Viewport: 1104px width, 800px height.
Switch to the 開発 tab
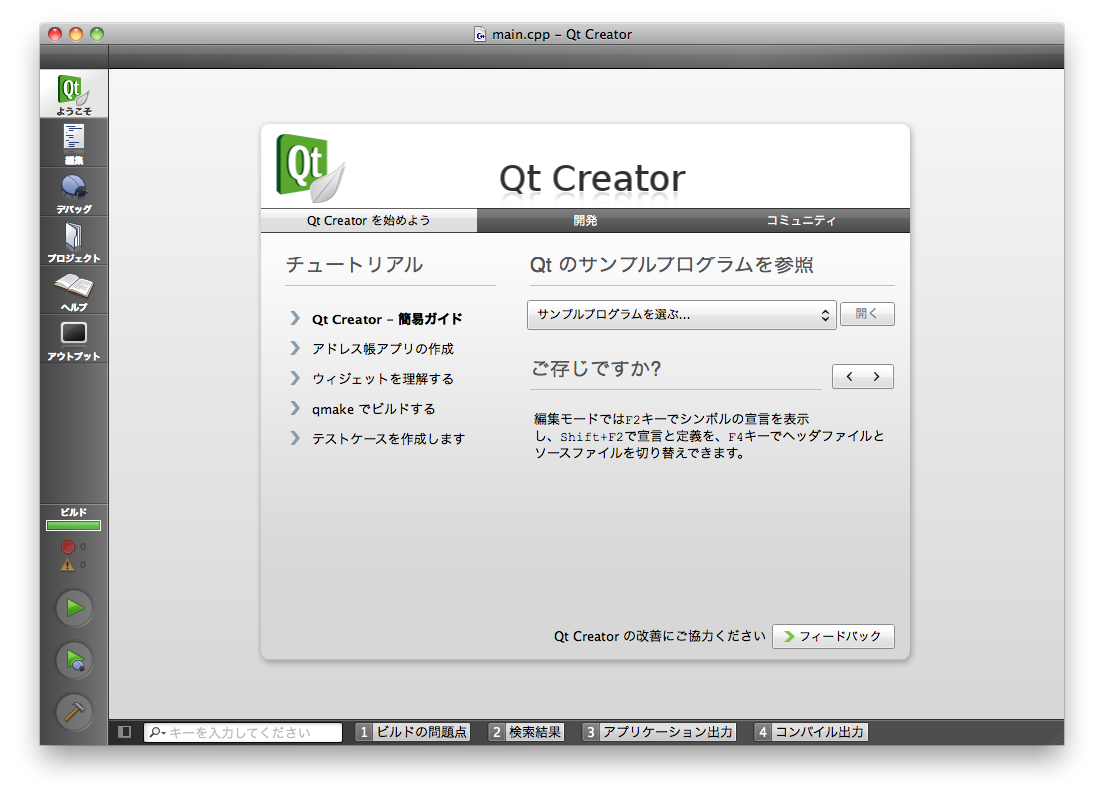pos(585,221)
